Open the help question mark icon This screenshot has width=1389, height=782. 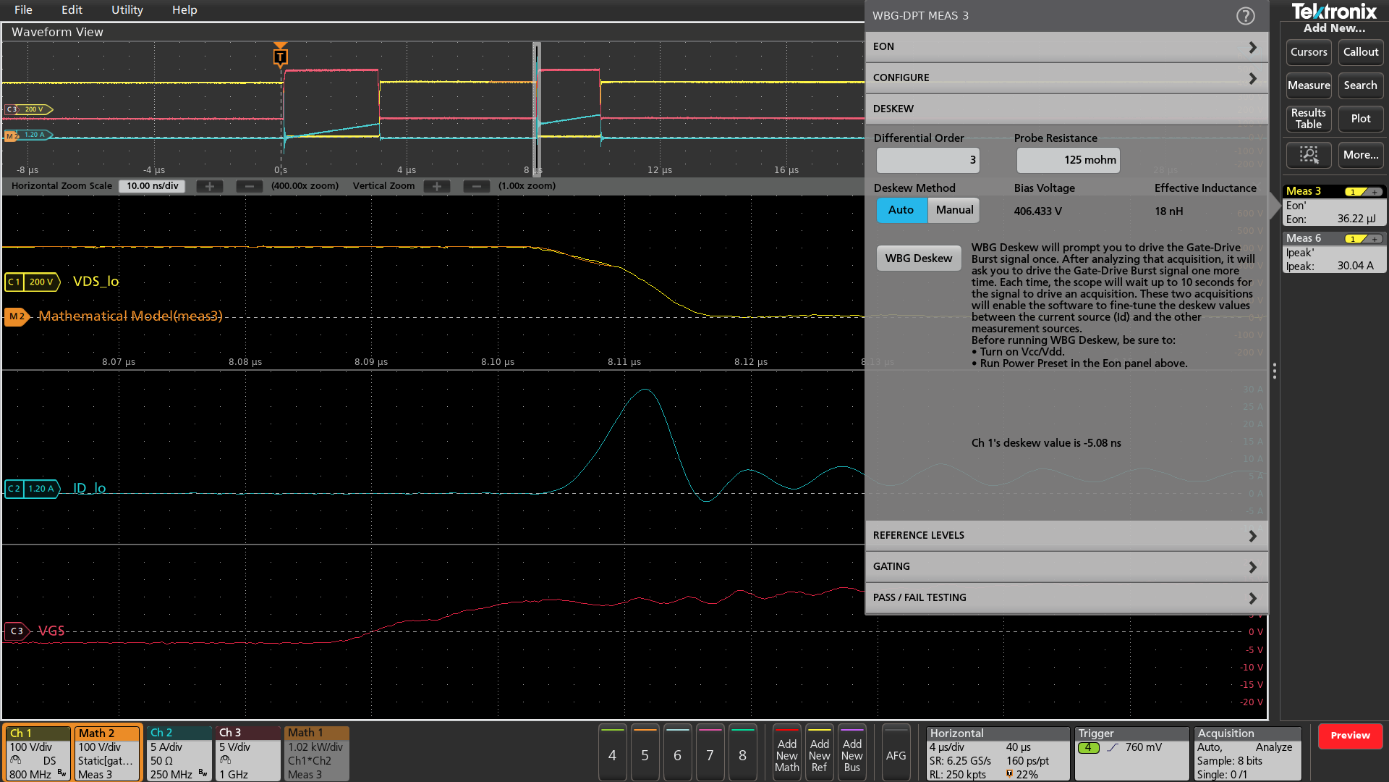(1245, 16)
